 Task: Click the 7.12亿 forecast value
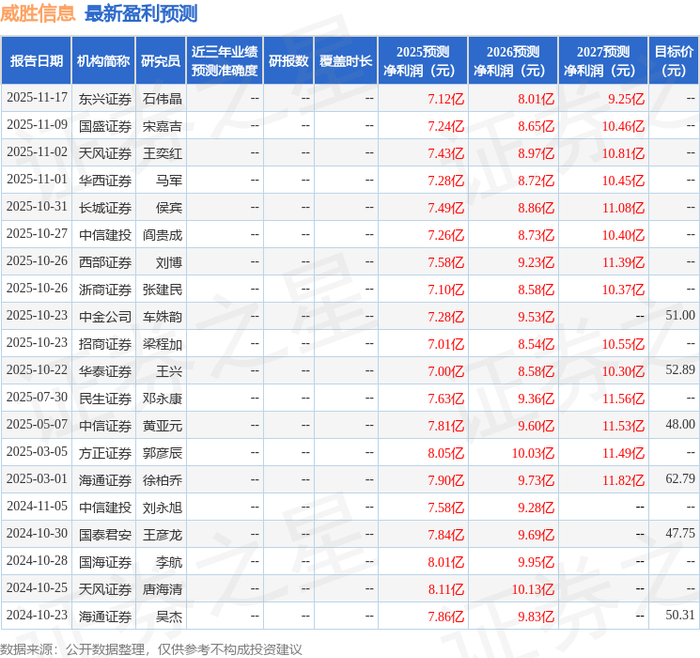coord(446,99)
